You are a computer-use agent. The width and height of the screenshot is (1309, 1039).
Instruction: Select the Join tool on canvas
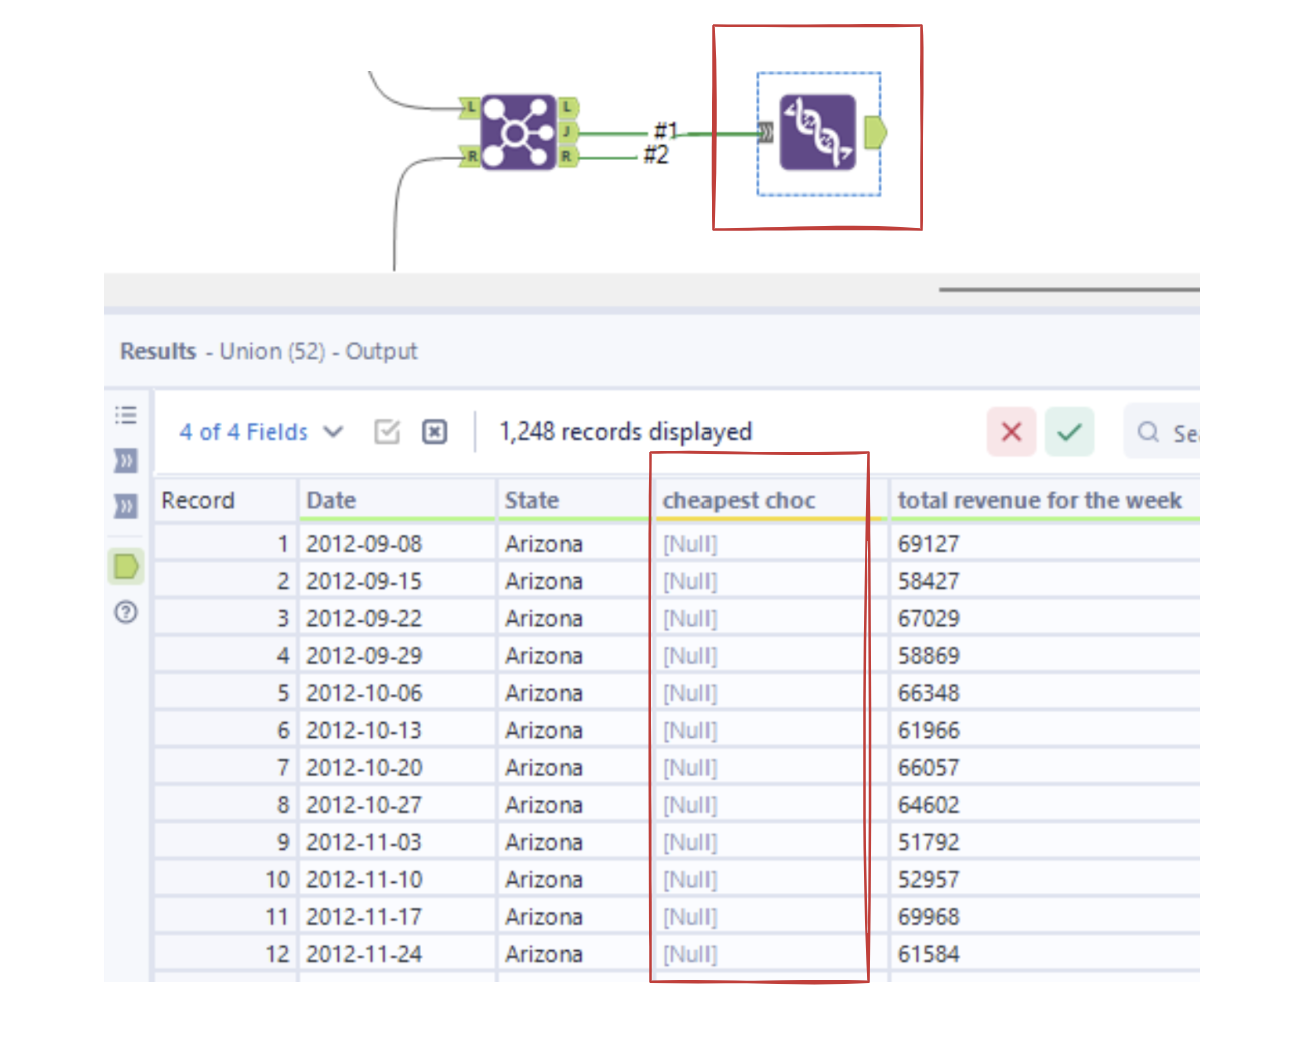tap(517, 132)
